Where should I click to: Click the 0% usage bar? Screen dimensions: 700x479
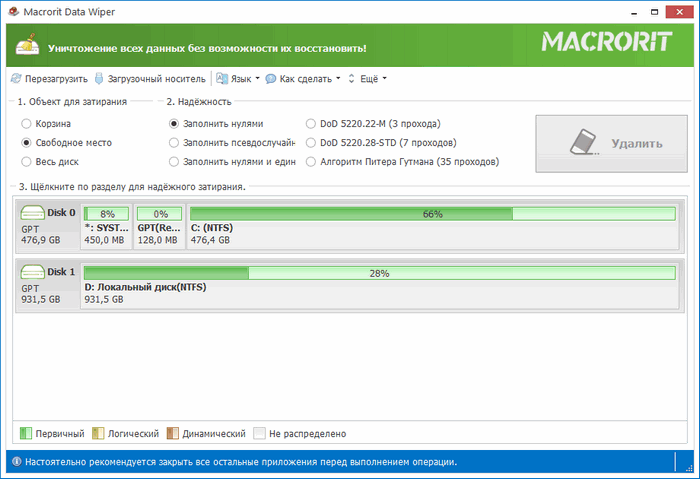[160, 214]
